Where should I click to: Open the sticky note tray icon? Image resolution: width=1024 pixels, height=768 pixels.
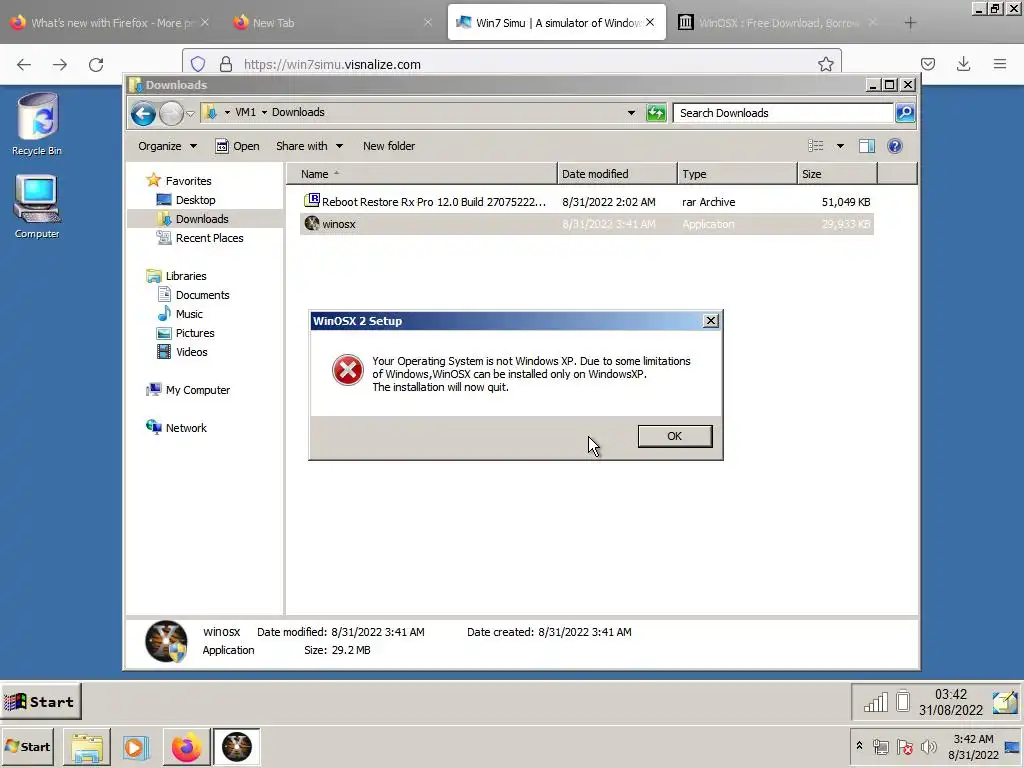(1004, 702)
